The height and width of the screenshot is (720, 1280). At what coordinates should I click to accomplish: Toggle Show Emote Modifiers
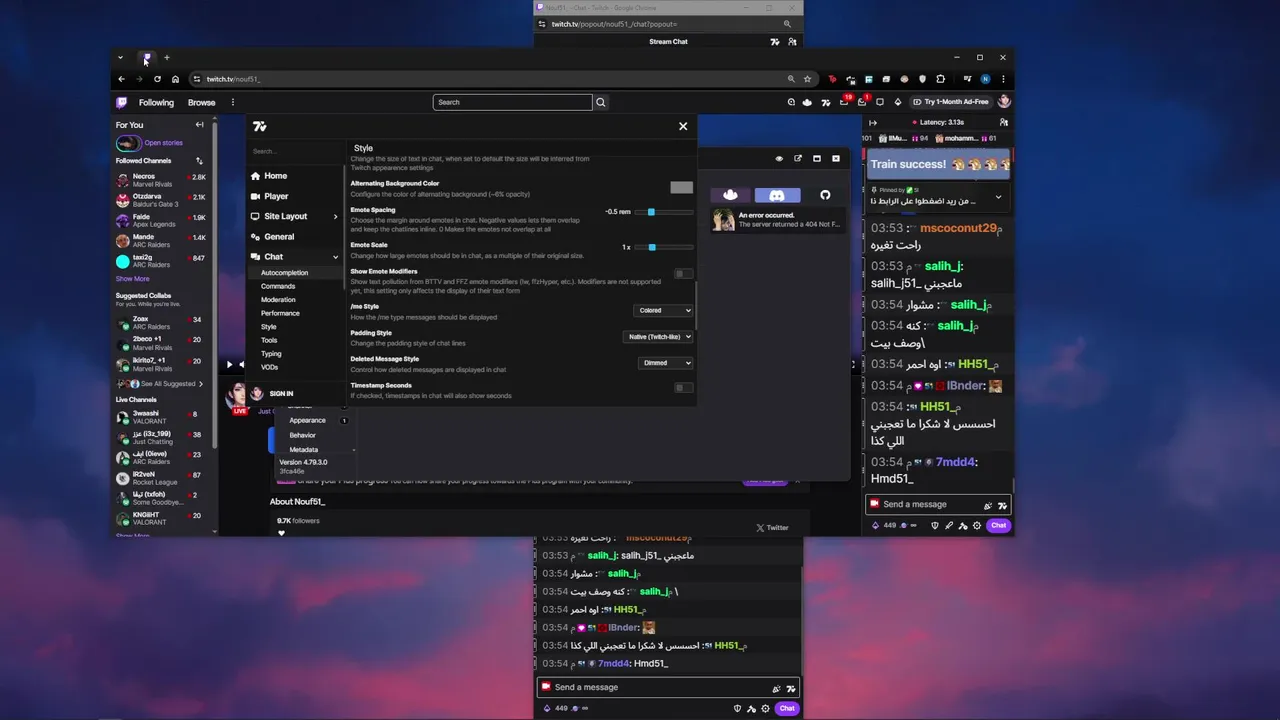click(682, 273)
